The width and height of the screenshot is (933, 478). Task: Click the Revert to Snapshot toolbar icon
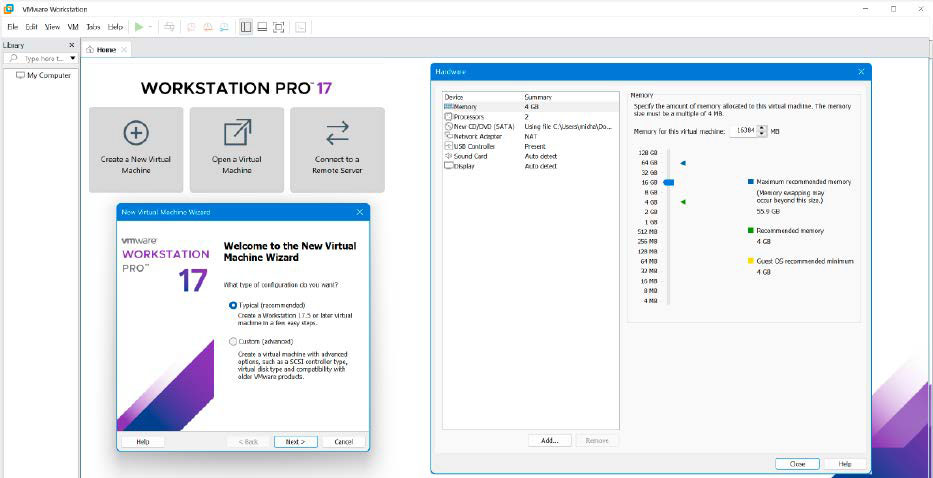tap(208, 27)
